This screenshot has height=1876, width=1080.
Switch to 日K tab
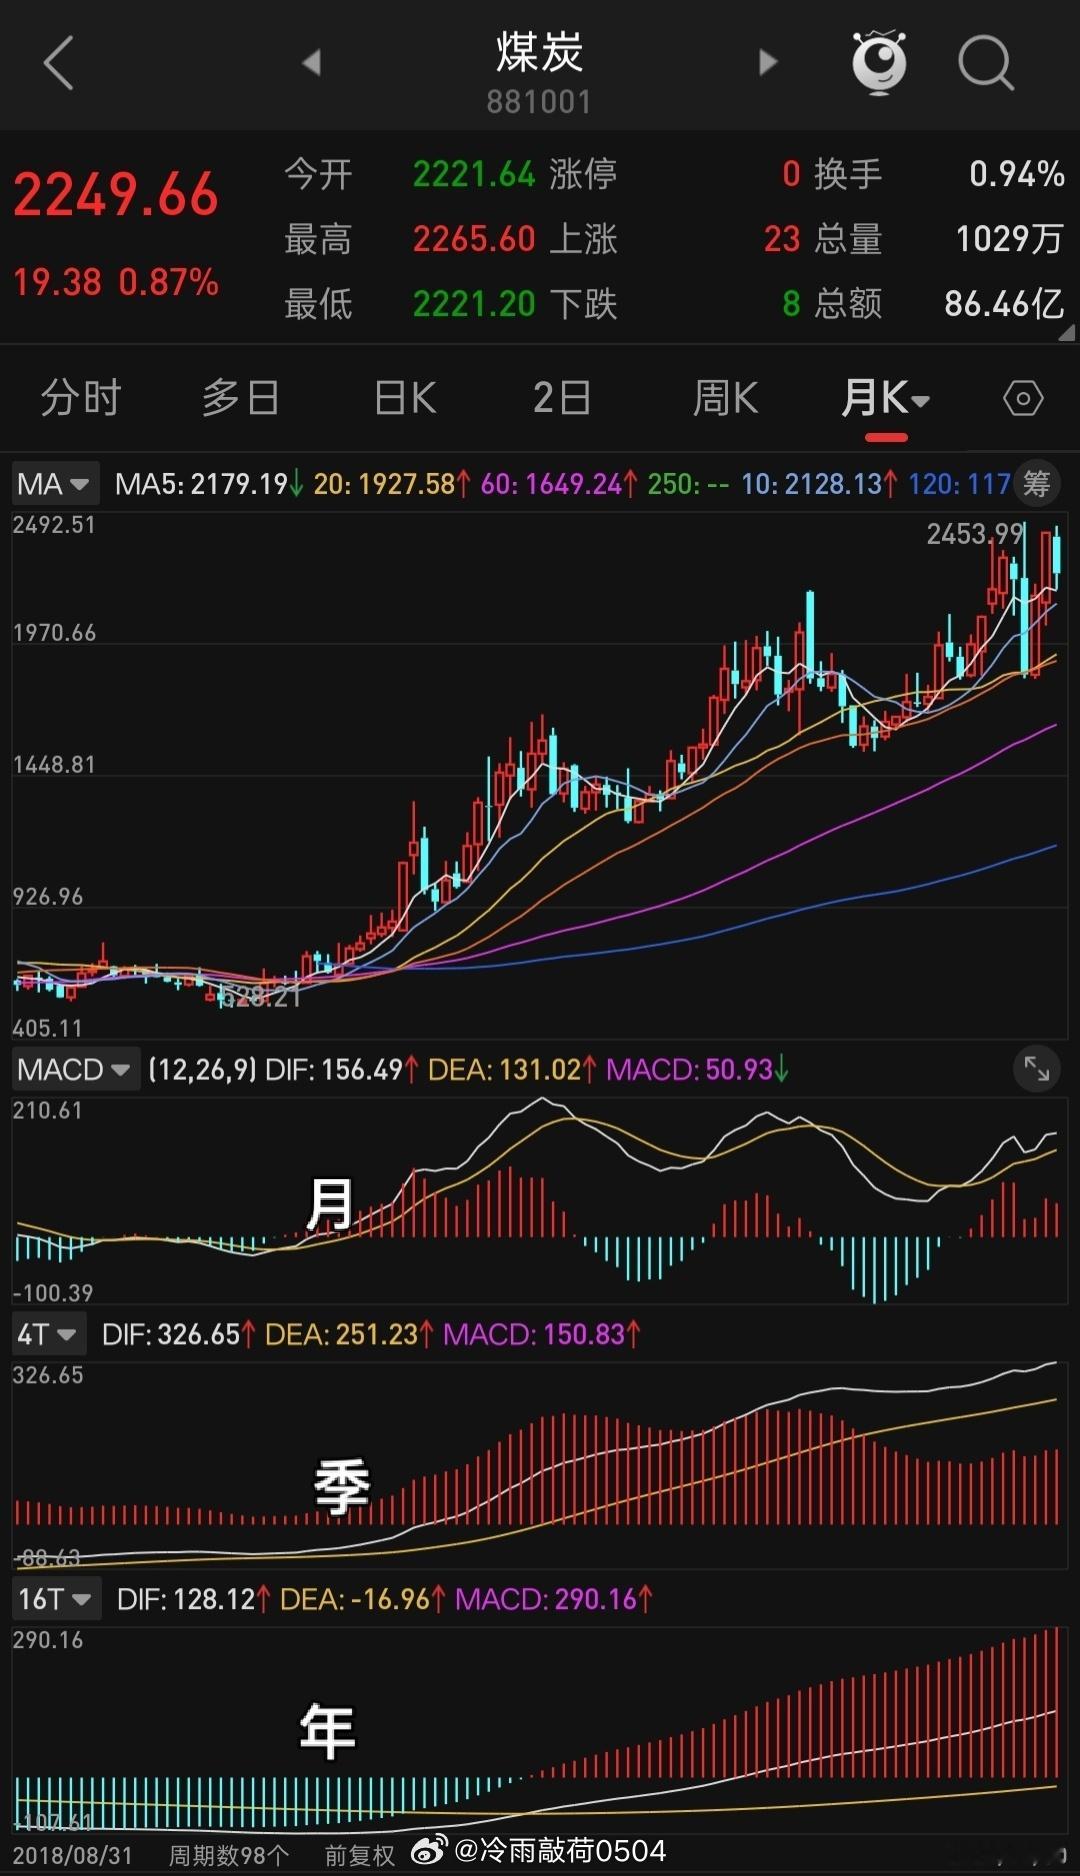tap(405, 398)
